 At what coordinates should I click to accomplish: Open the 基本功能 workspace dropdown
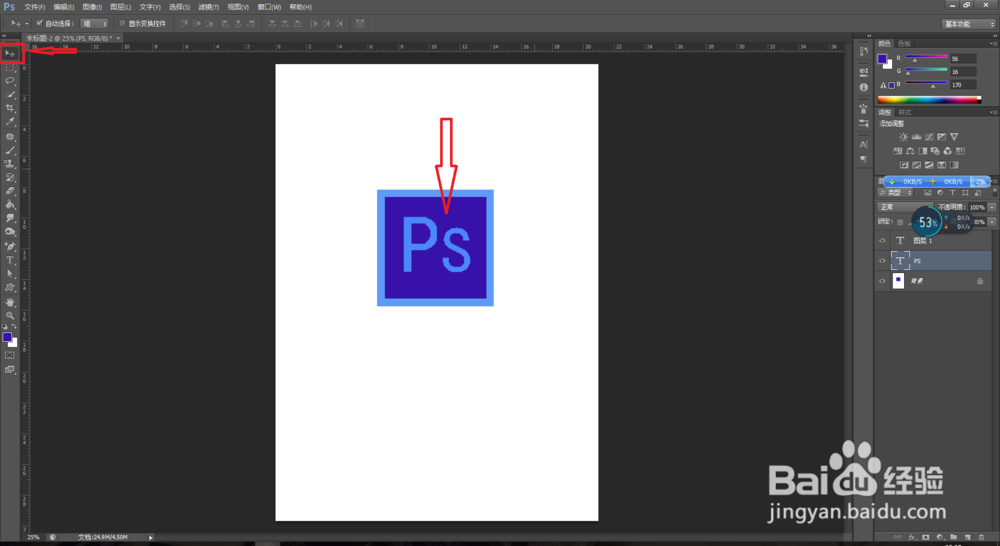tap(969, 24)
